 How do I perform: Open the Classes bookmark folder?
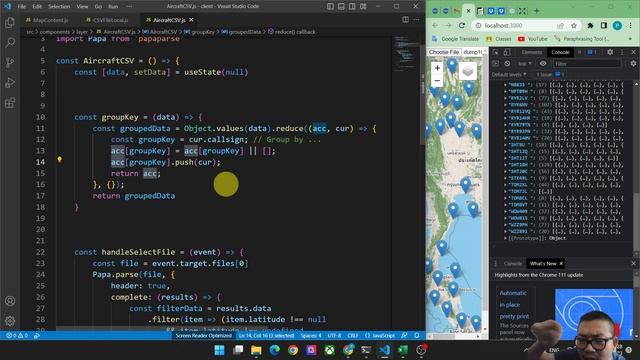tap(498, 39)
